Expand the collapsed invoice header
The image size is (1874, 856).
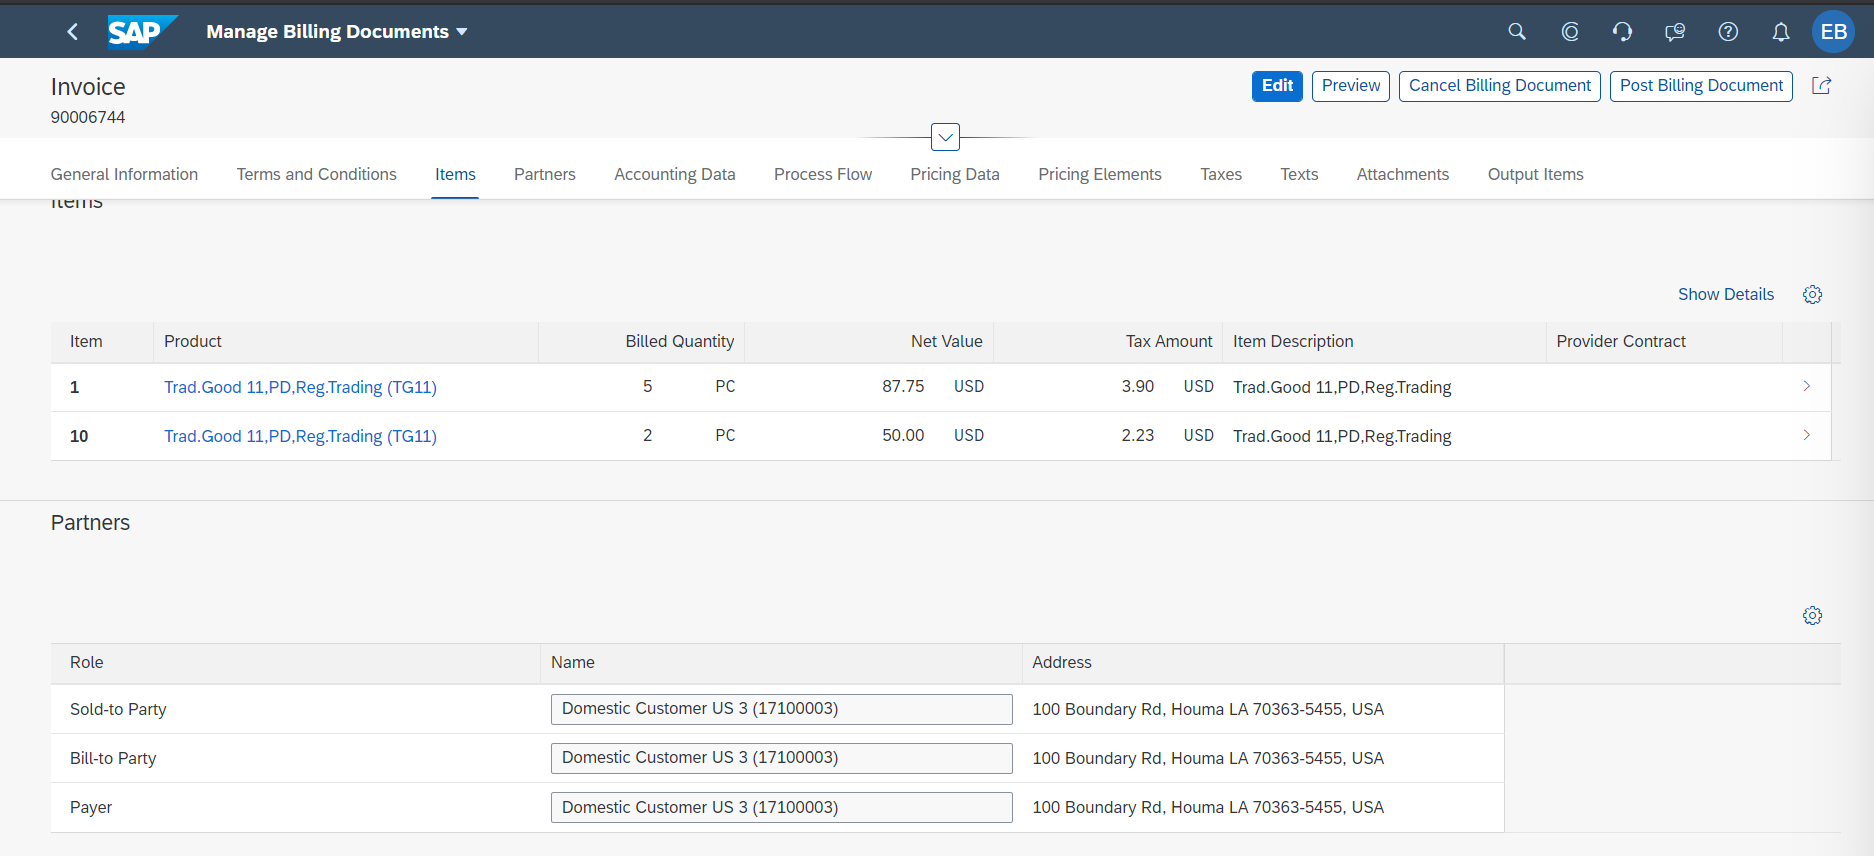pyautogui.click(x=945, y=137)
